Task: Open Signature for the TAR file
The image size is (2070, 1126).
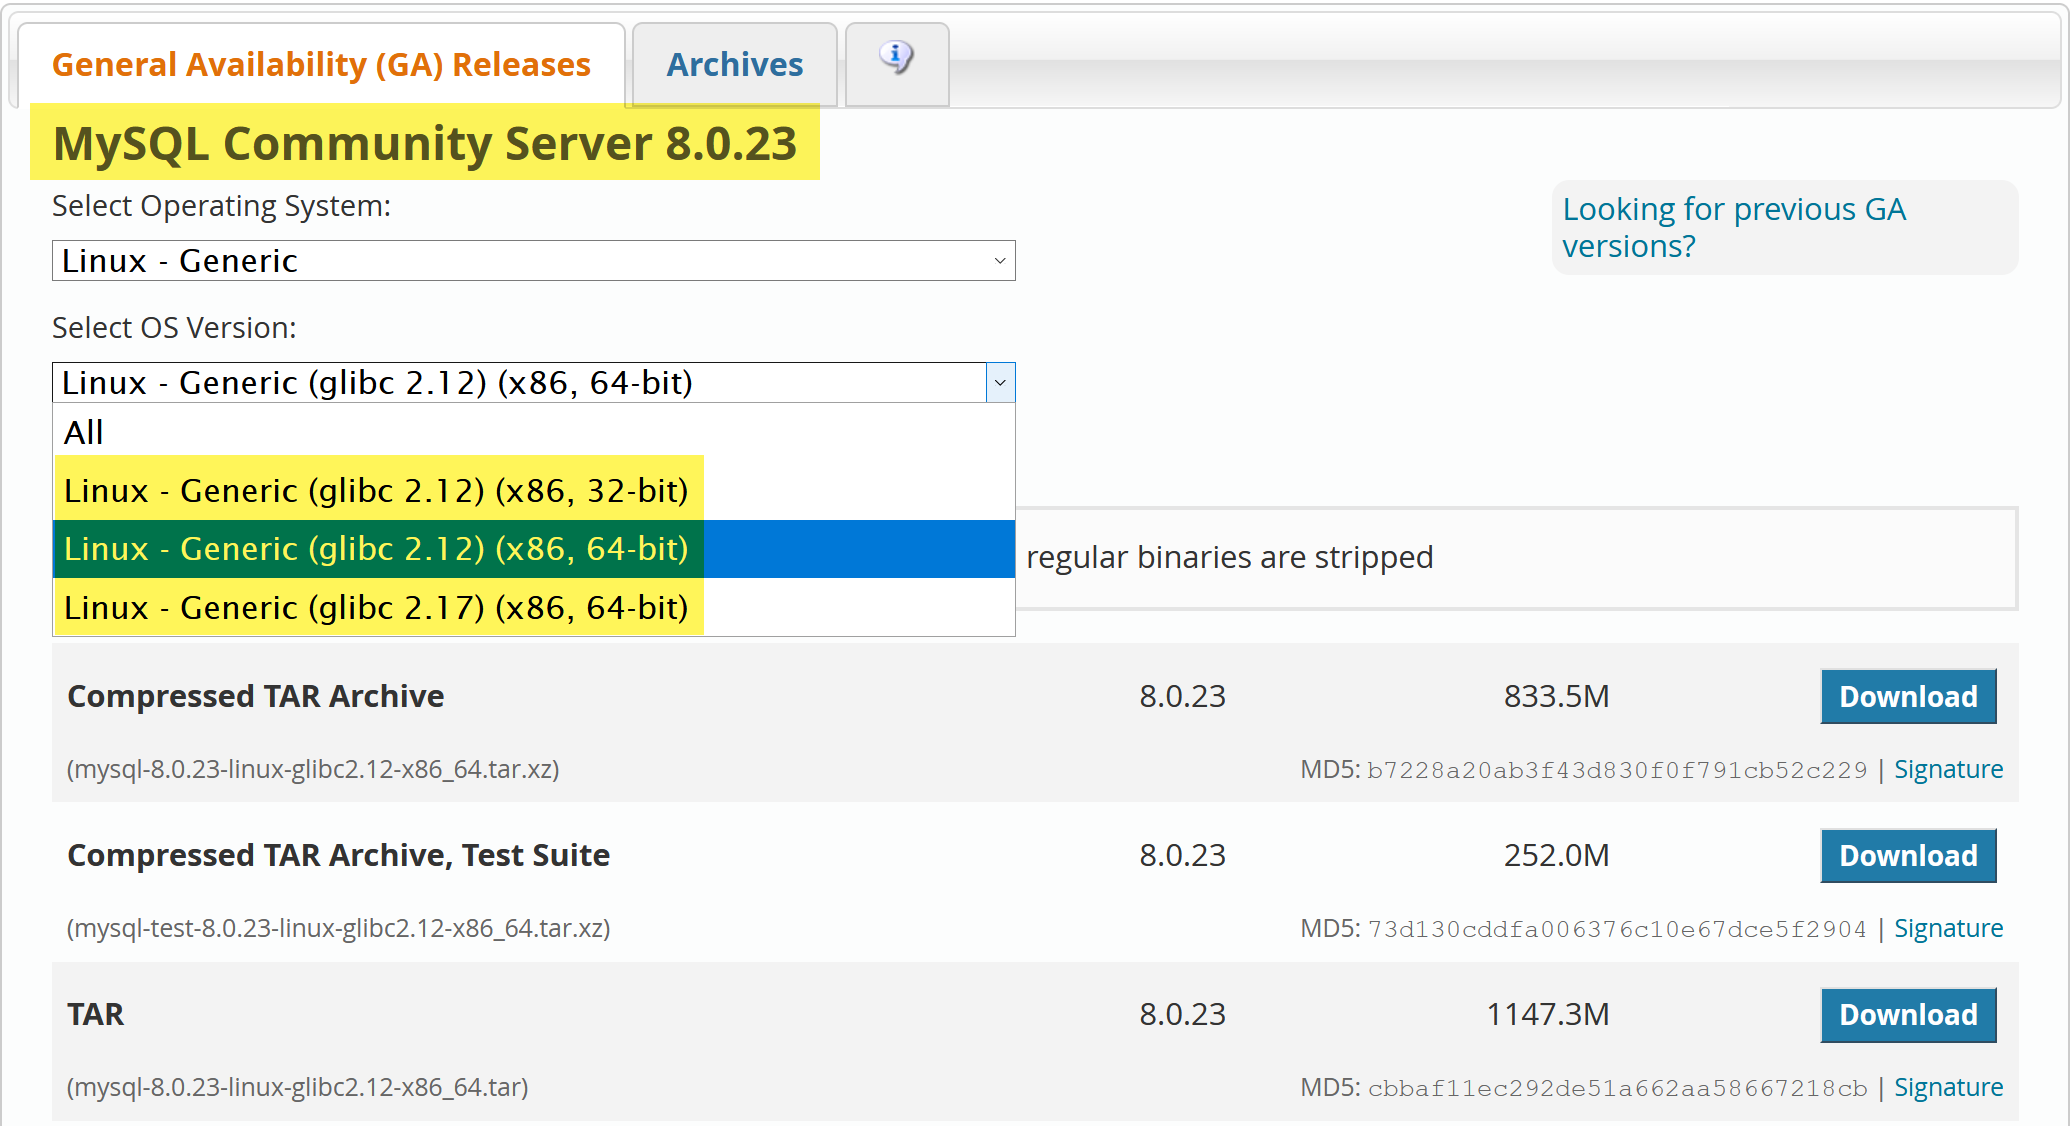Action: point(1947,1087)
